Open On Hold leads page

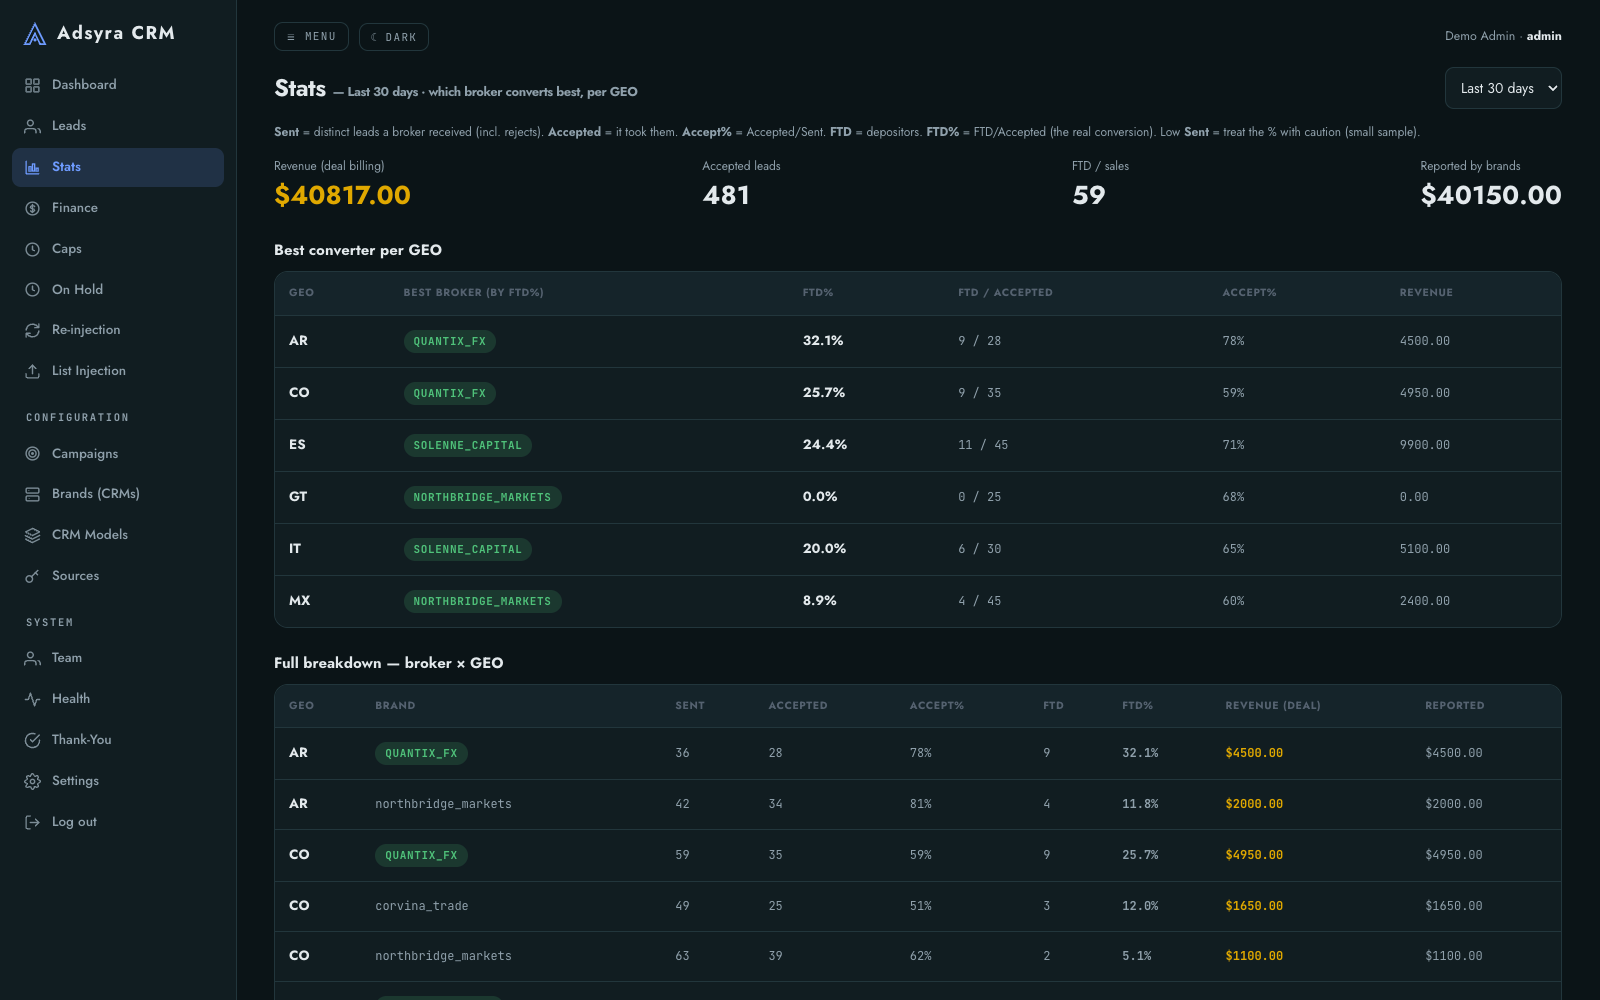click(118, 290)
